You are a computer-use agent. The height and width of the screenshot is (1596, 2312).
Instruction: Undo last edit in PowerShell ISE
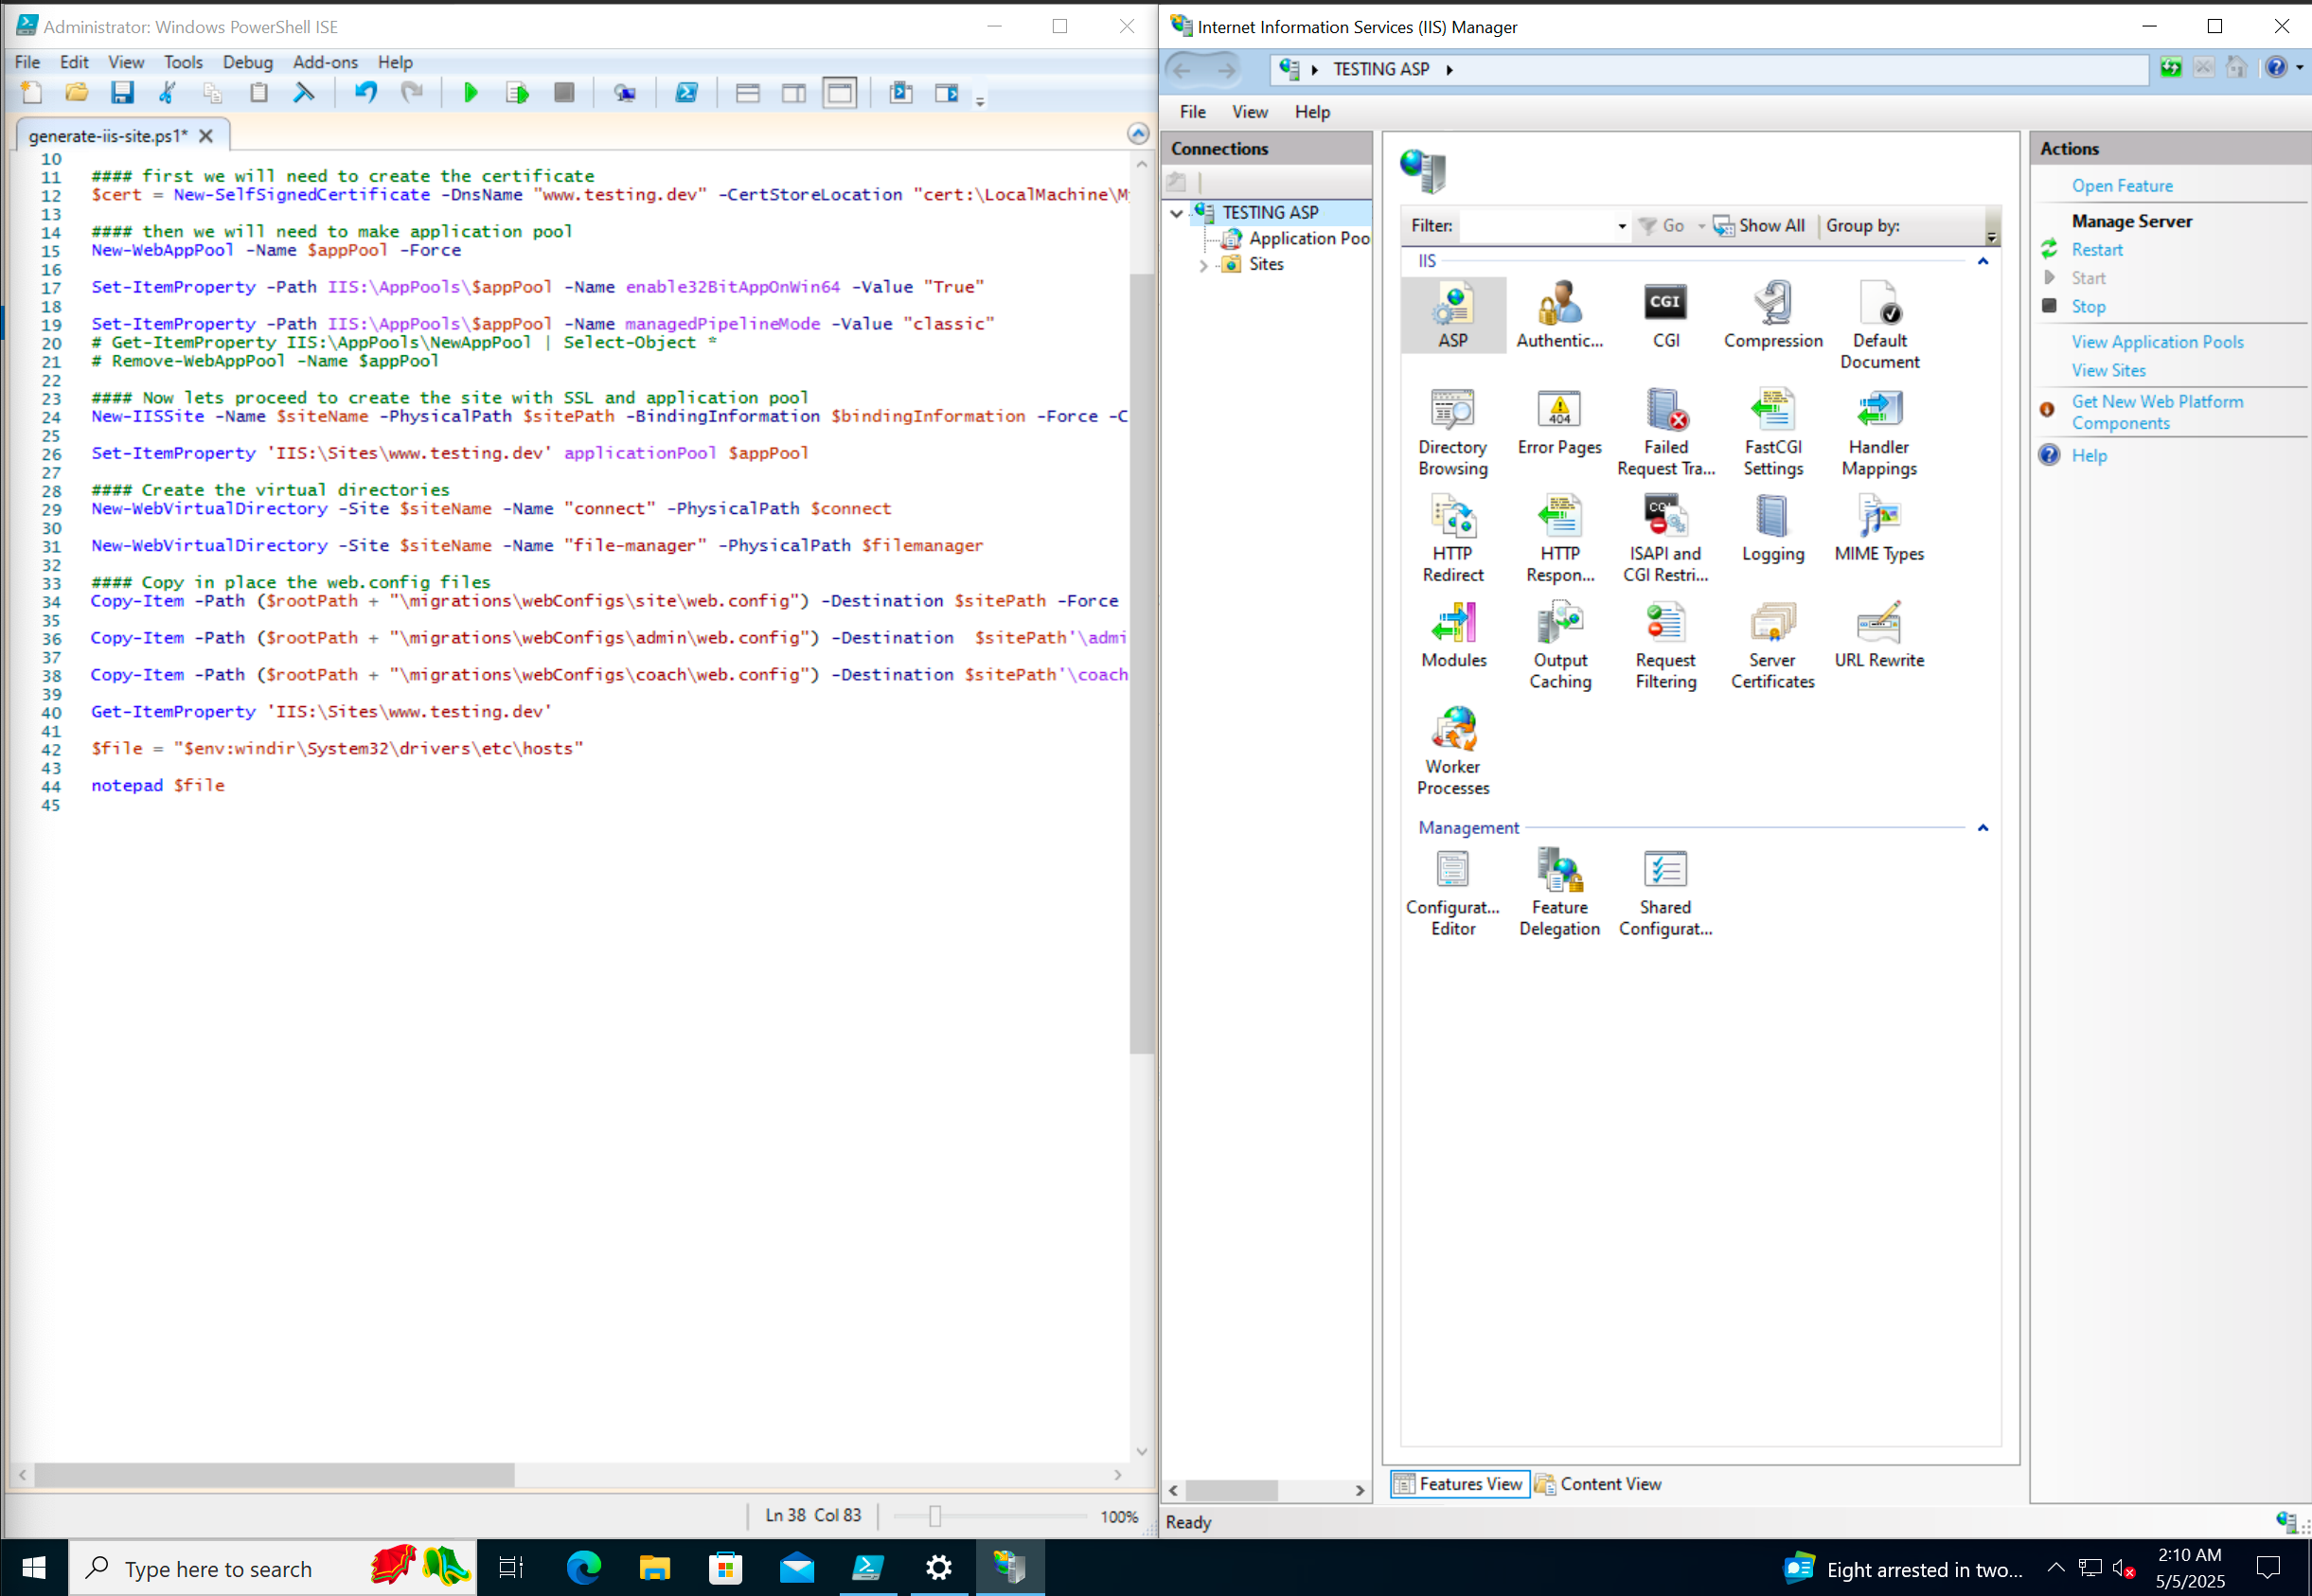click(x=366, y=93)
